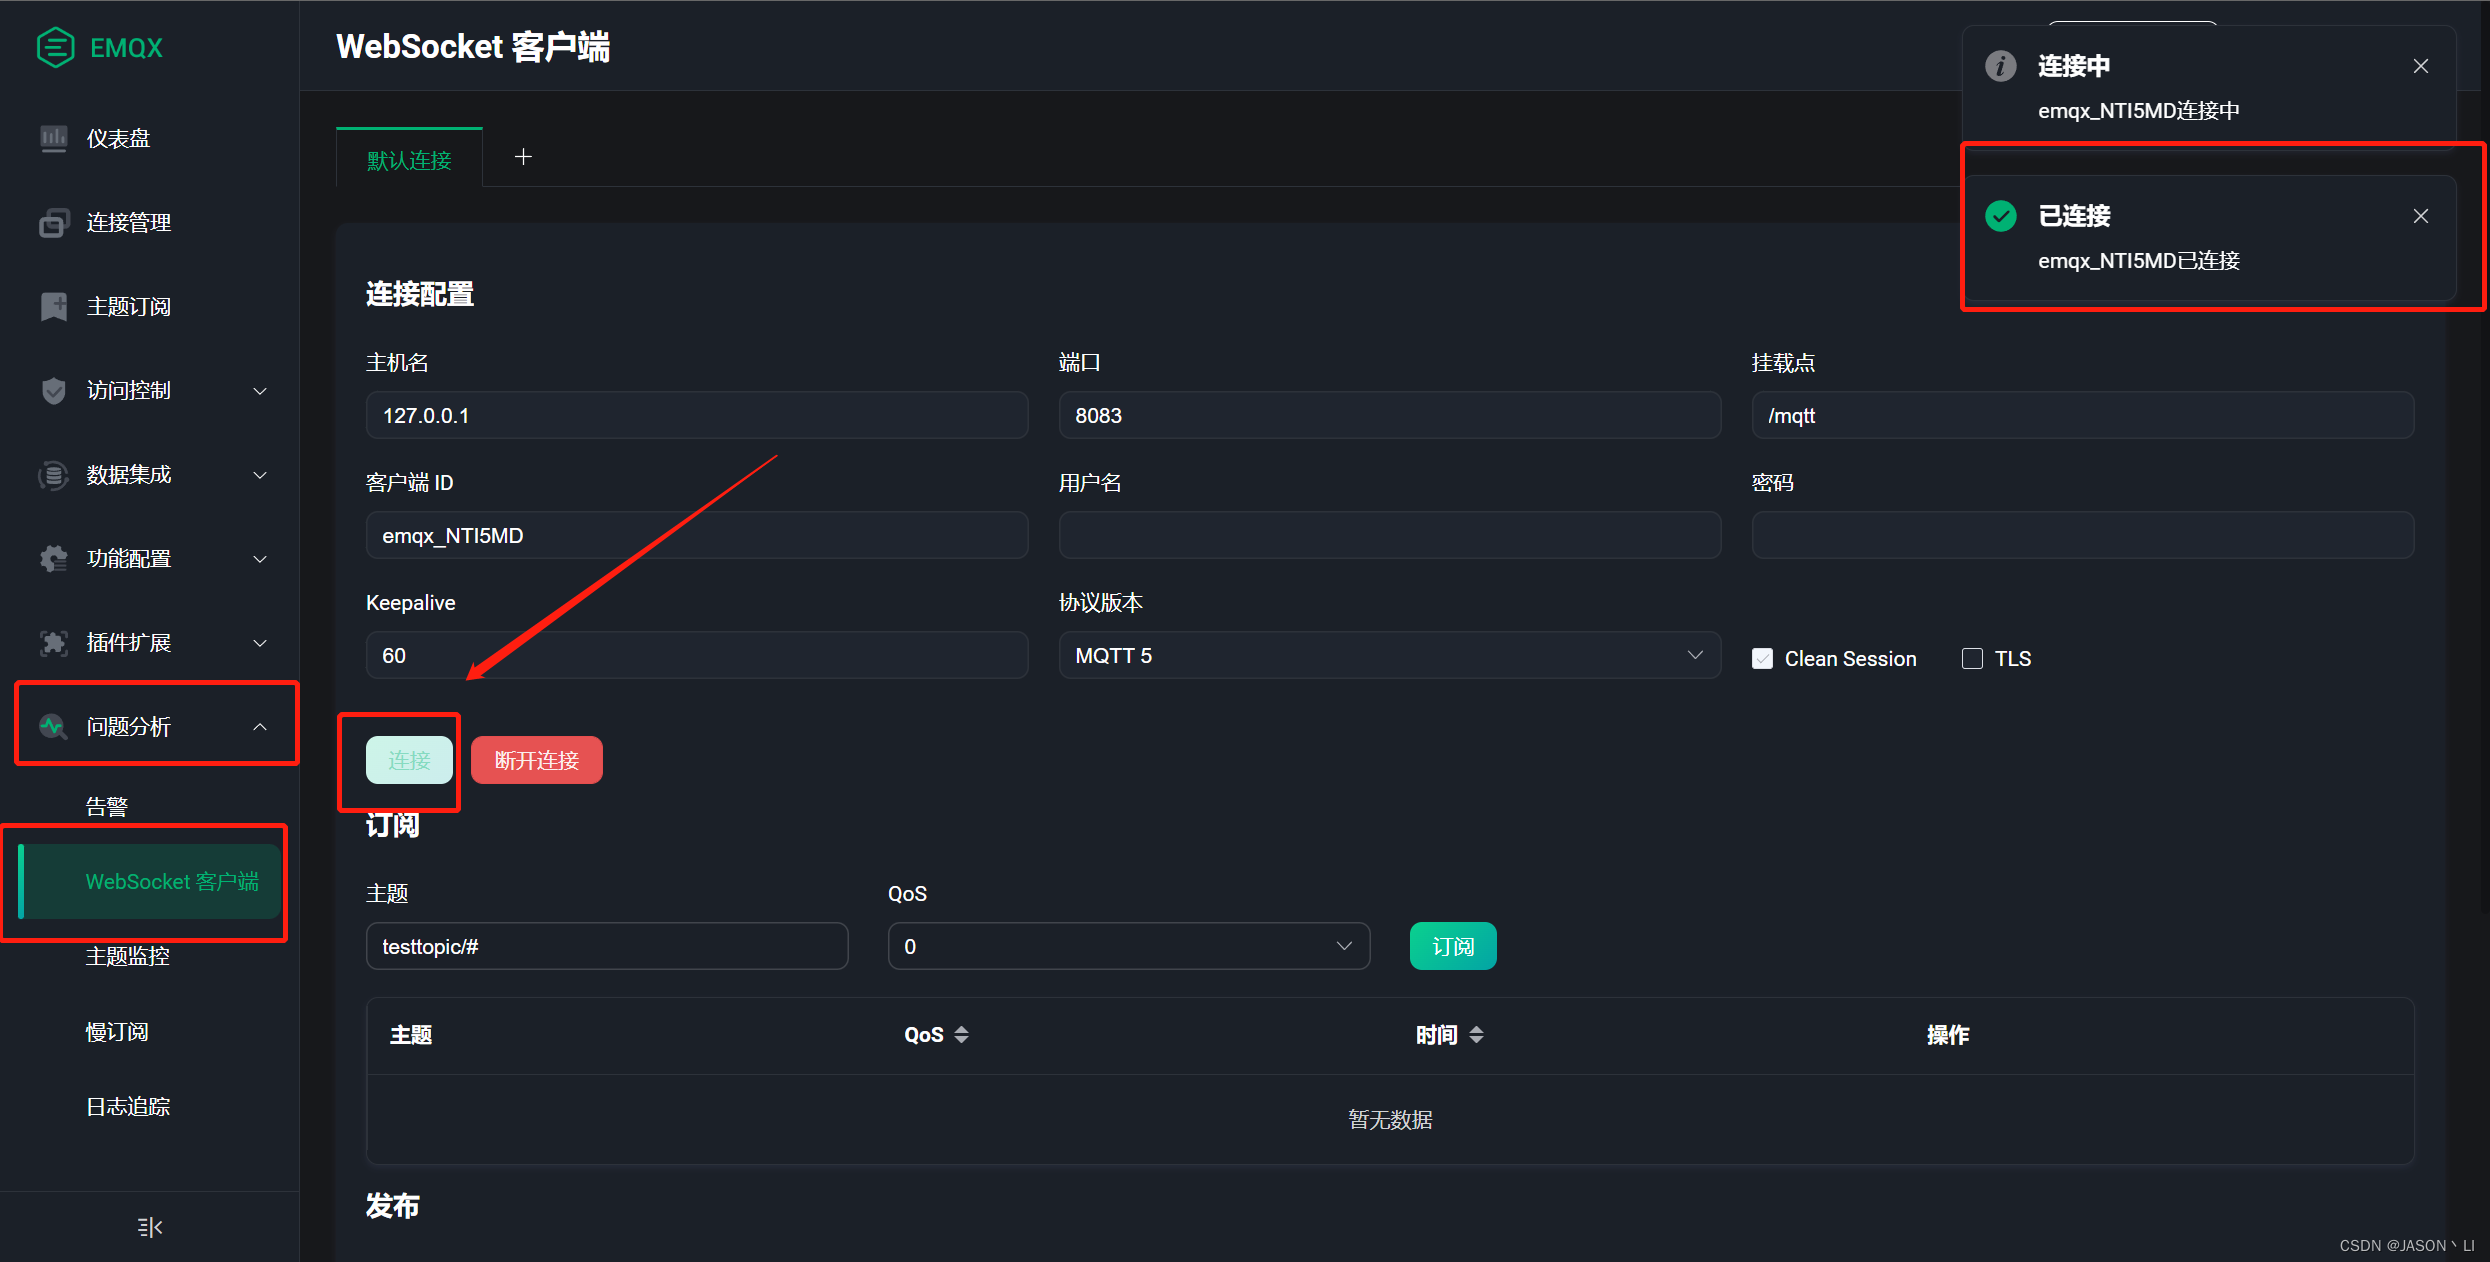Screen dimensions: 2490x1262
Task: Click the EMQX logo icon
Action: (x=55, y=47)
